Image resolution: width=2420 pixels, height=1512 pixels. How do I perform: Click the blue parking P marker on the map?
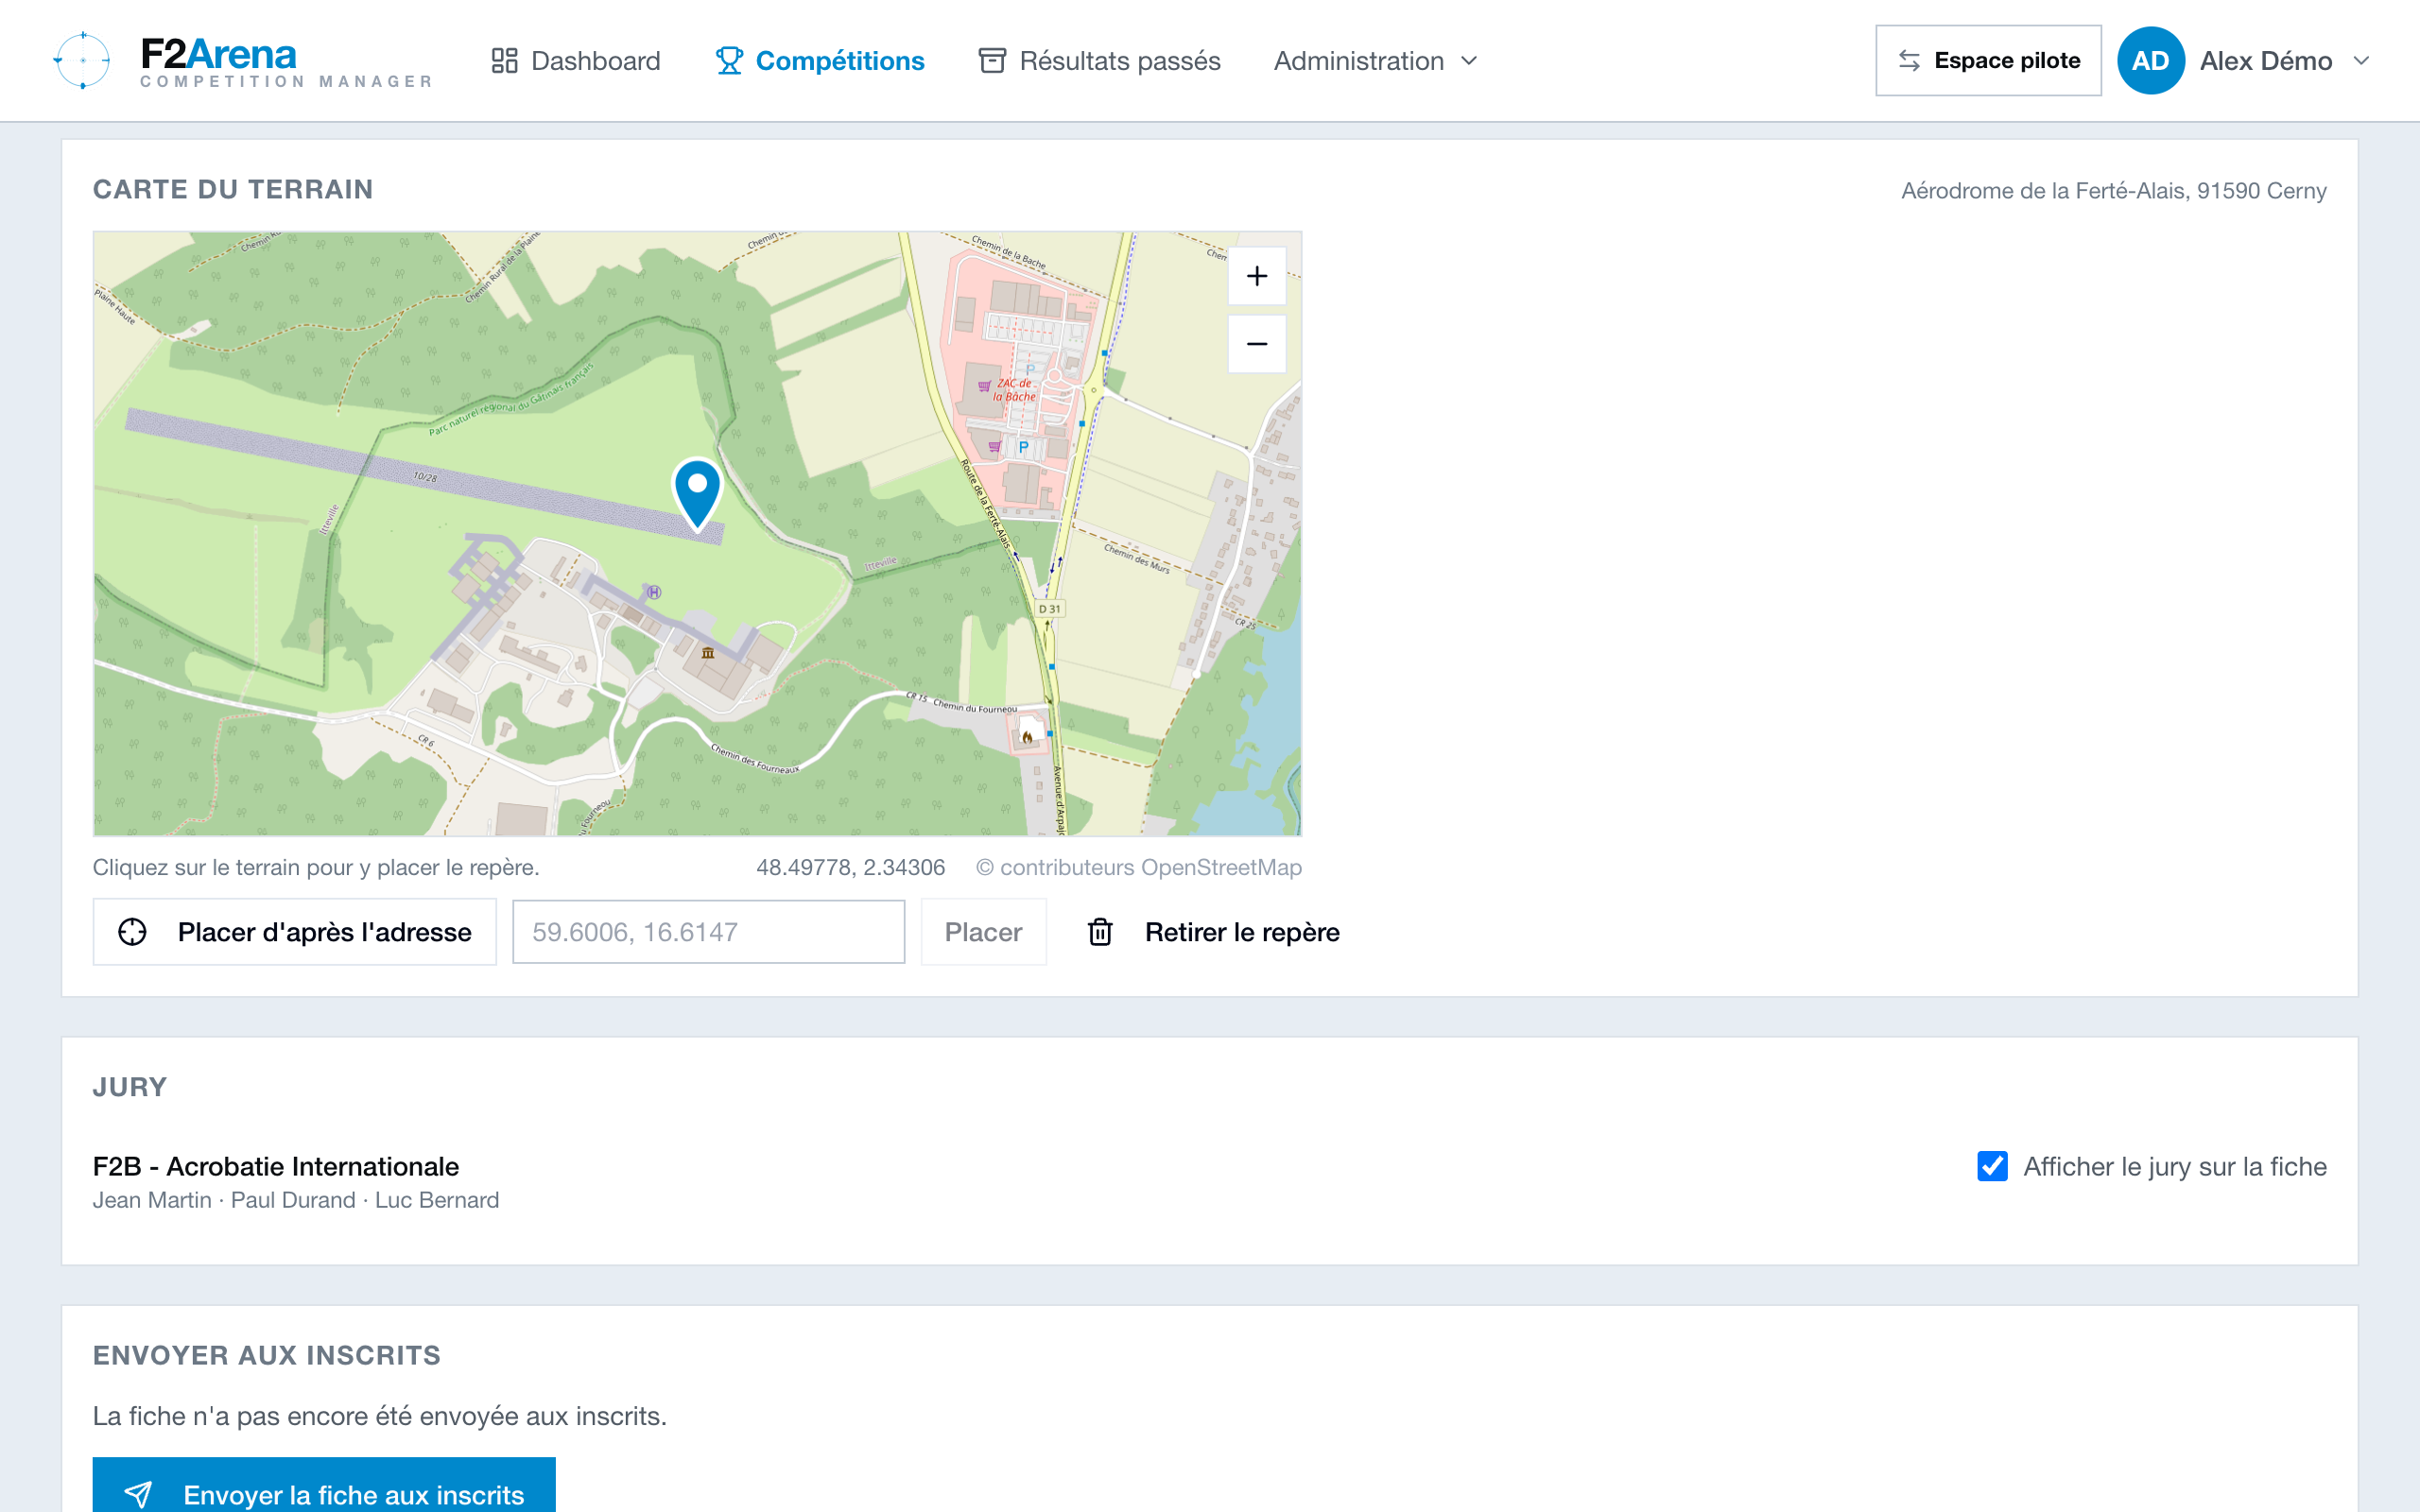click(x=1023, y=447)
